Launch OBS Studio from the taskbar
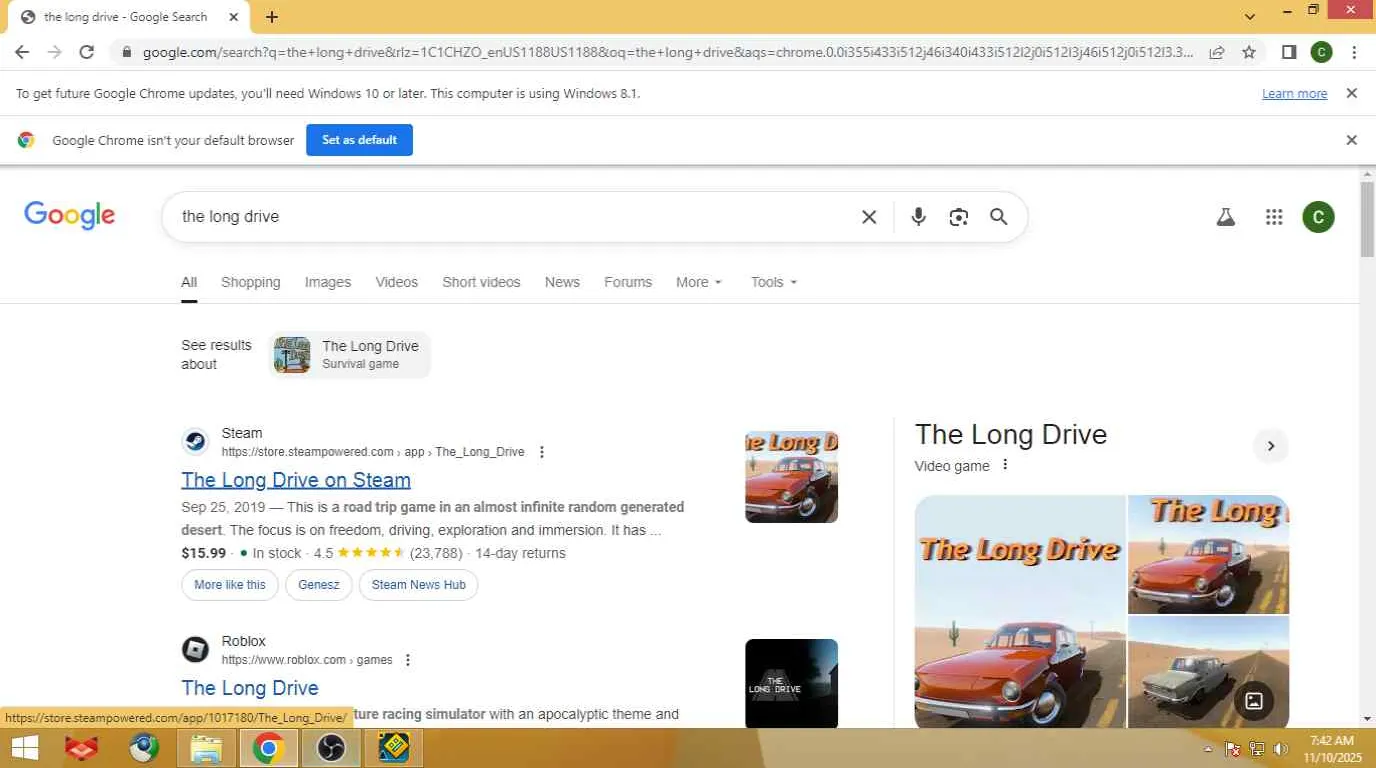The height and width of the screenshot is (768, 1376). [x=331, y=748]
